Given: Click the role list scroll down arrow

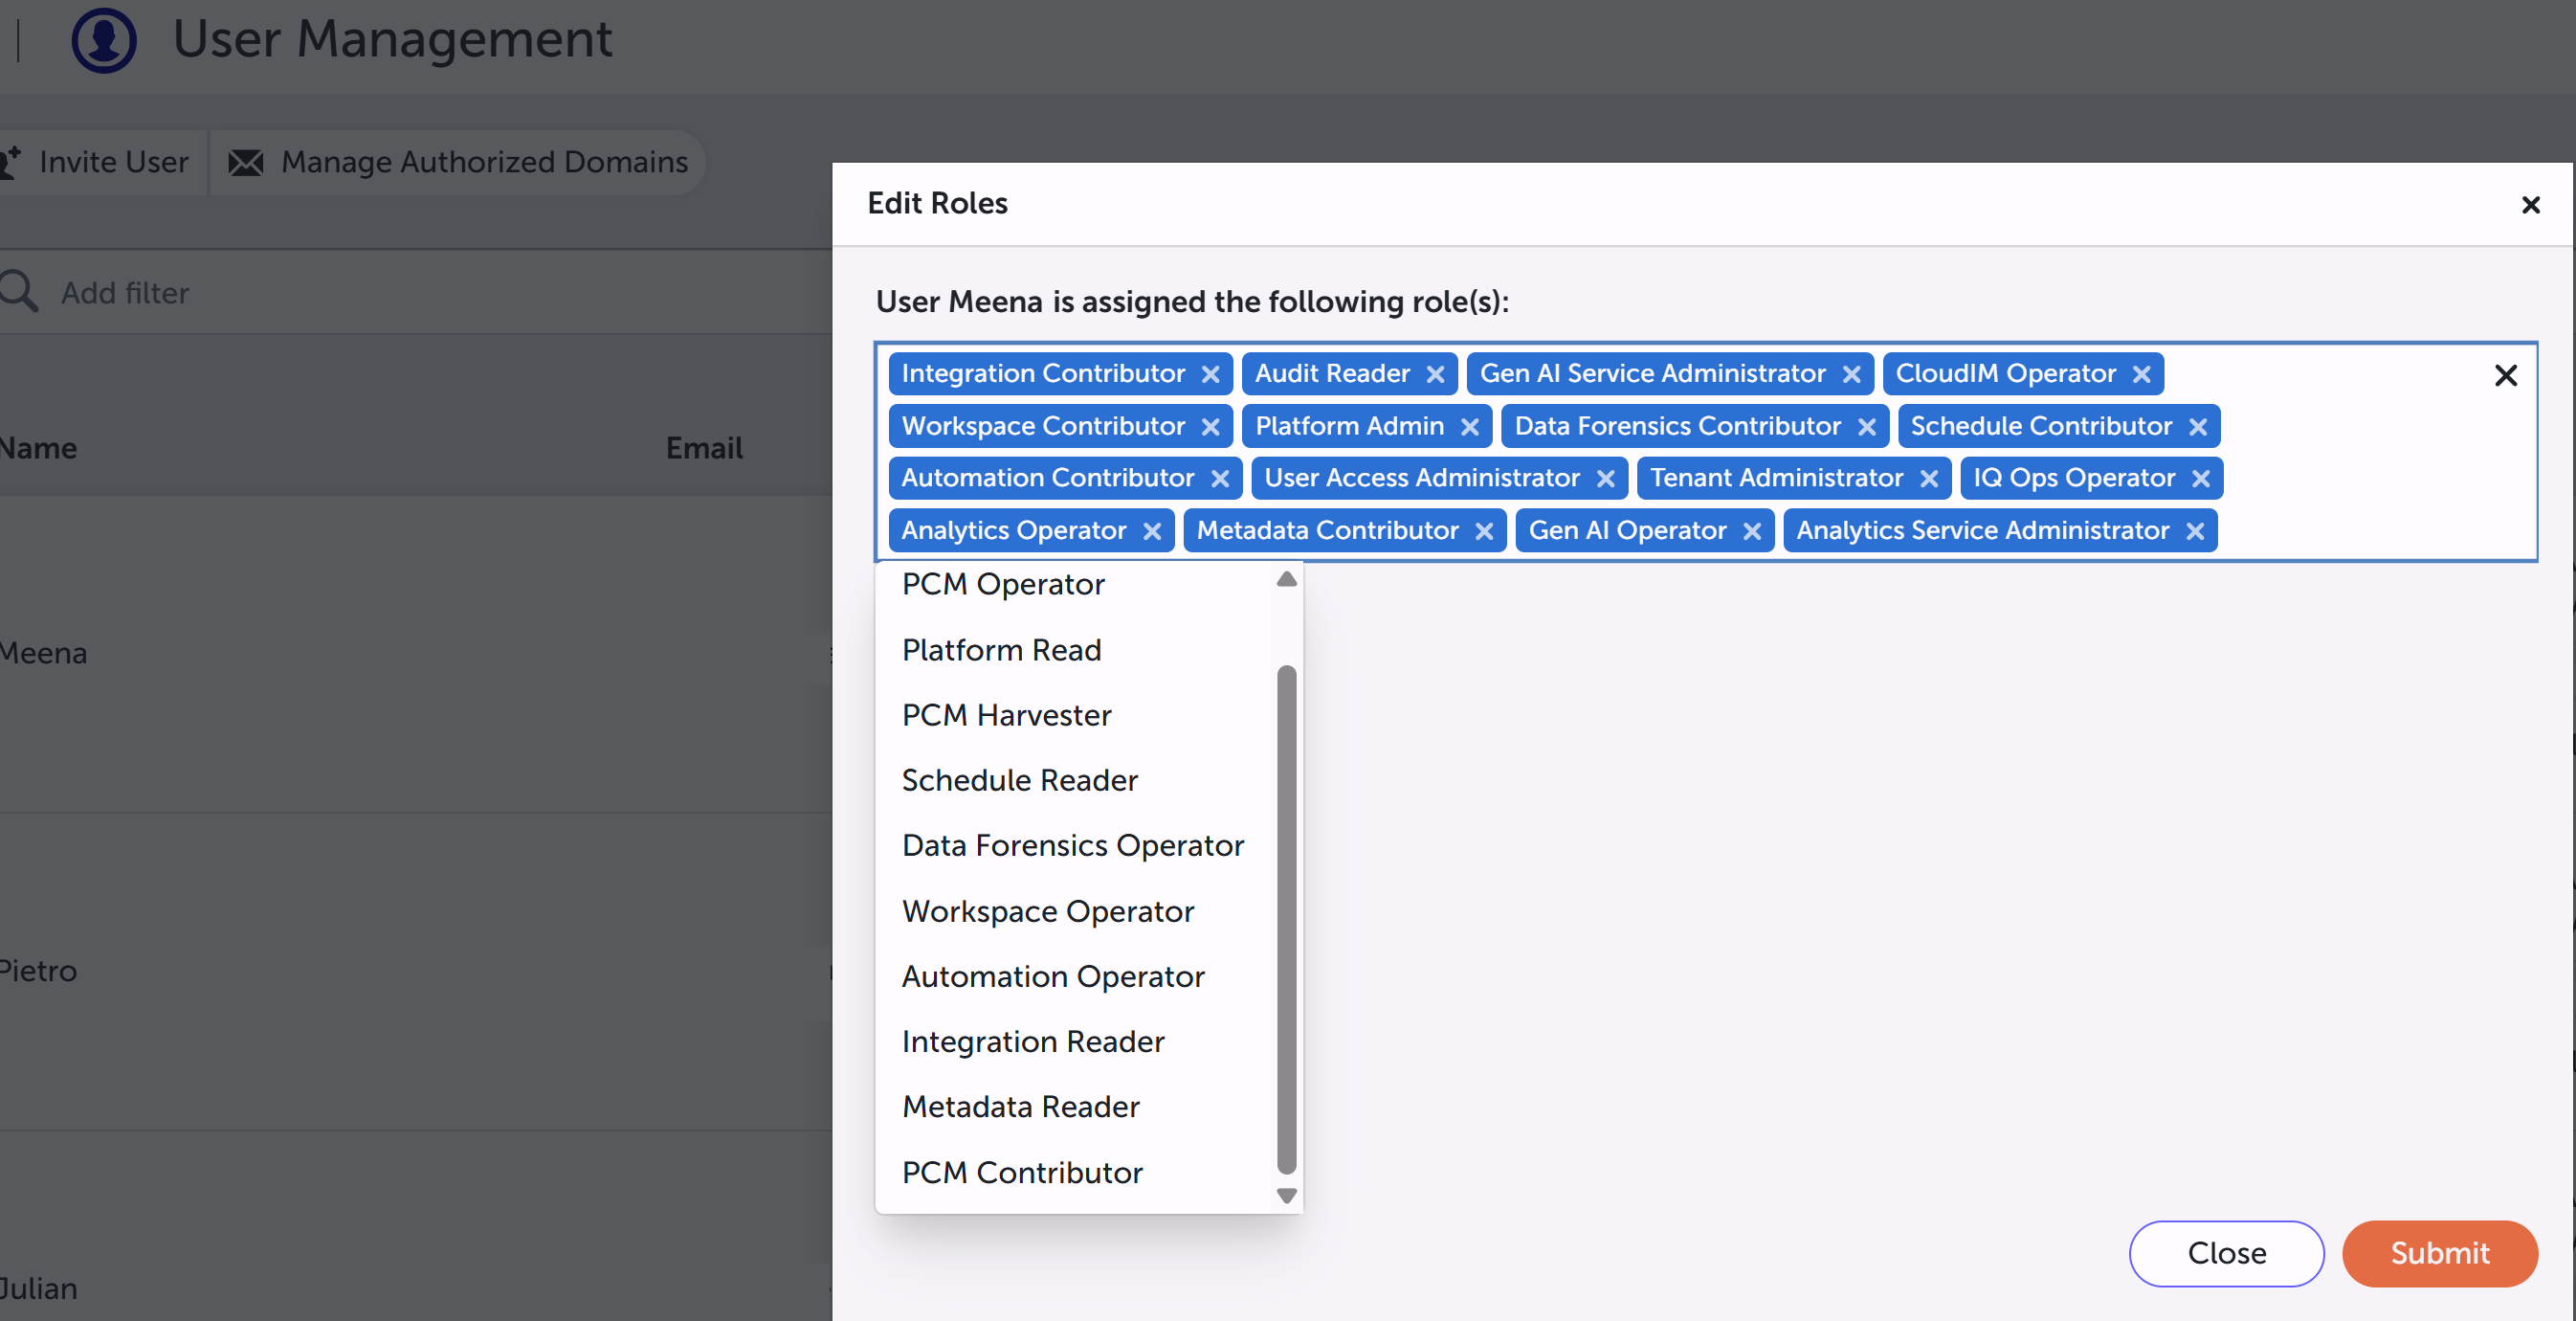Looking at the screenshot, I should 1286,1195.
